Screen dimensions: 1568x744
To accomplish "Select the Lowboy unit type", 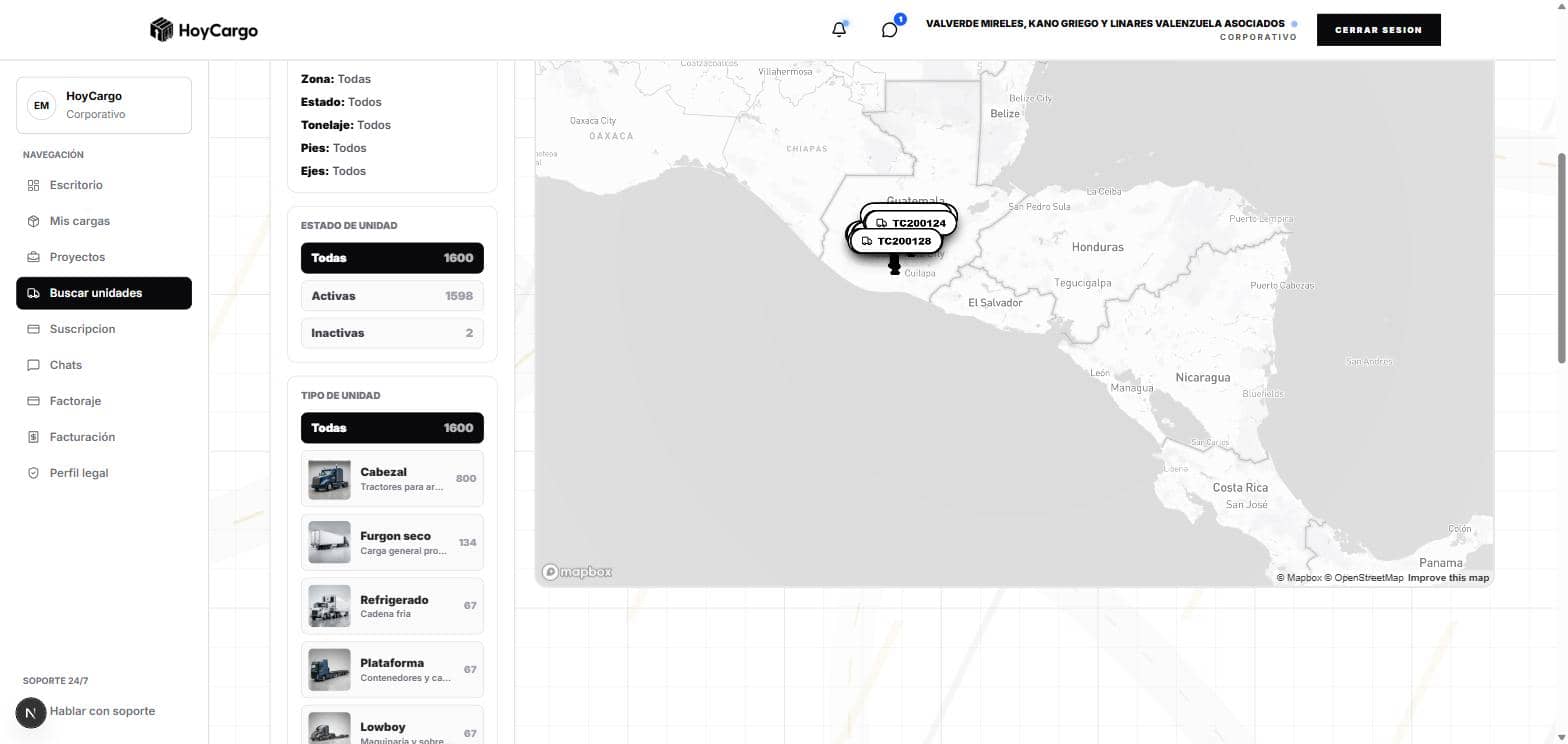I will coord(392,725).
